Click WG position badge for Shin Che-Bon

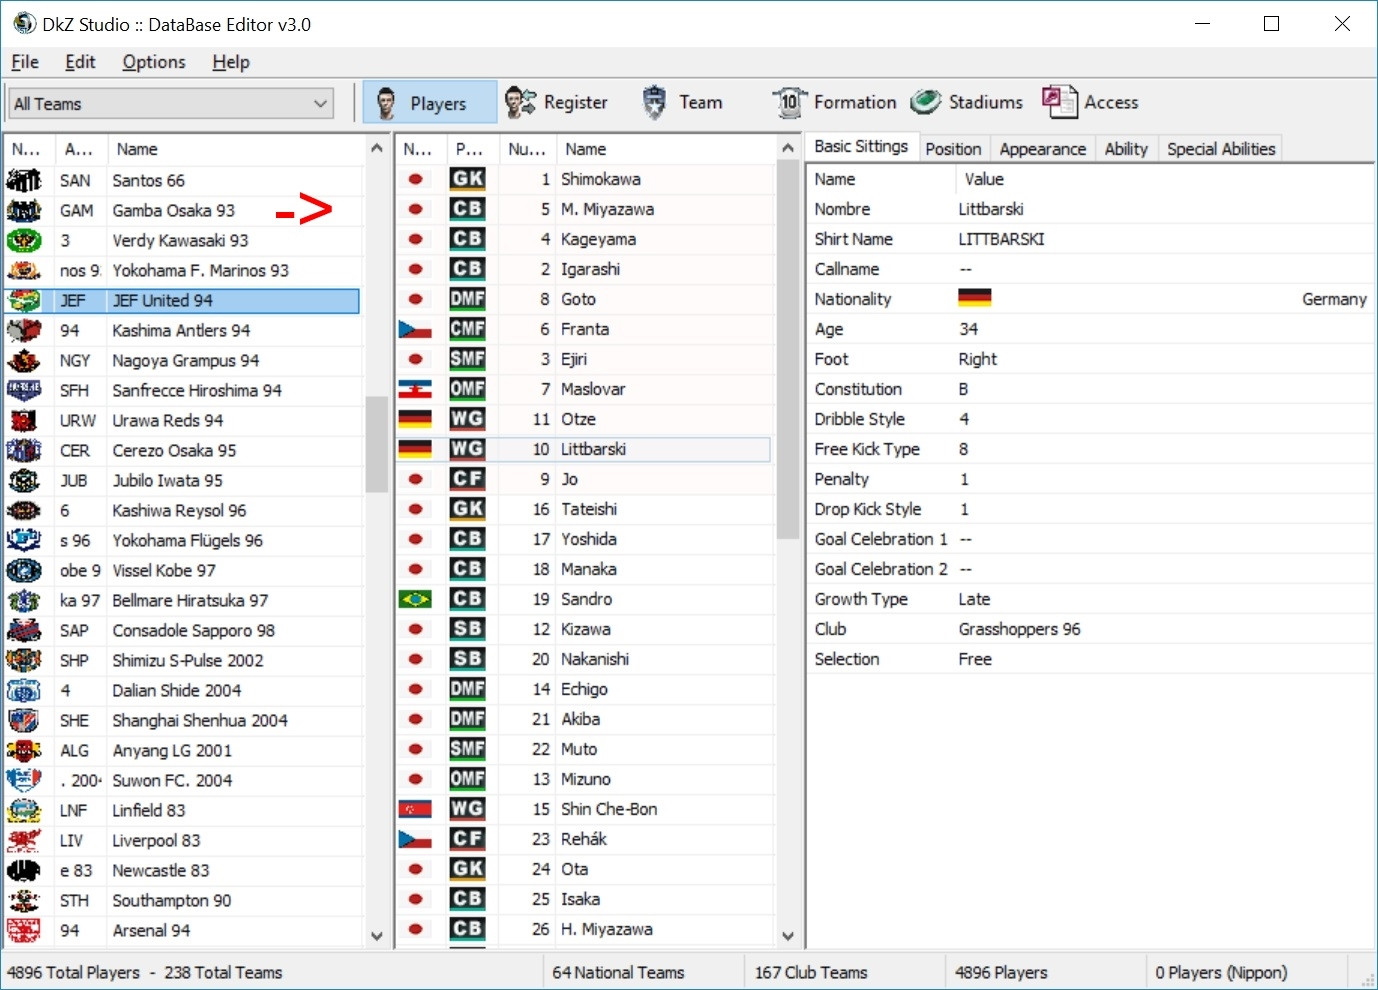[x=467, y=809]
